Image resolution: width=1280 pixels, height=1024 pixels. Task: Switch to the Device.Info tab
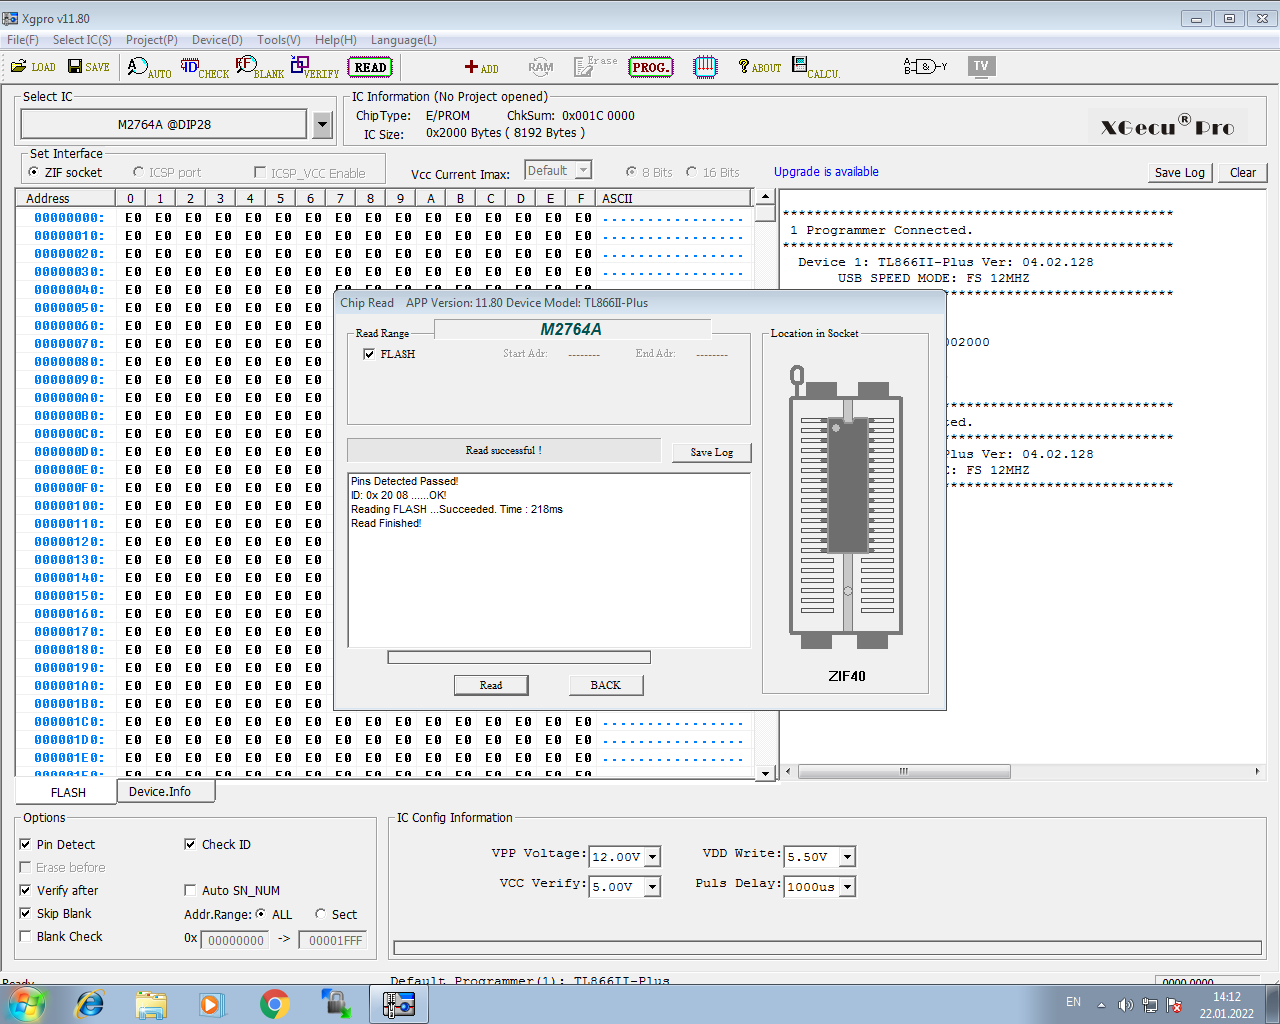point(165,791)
